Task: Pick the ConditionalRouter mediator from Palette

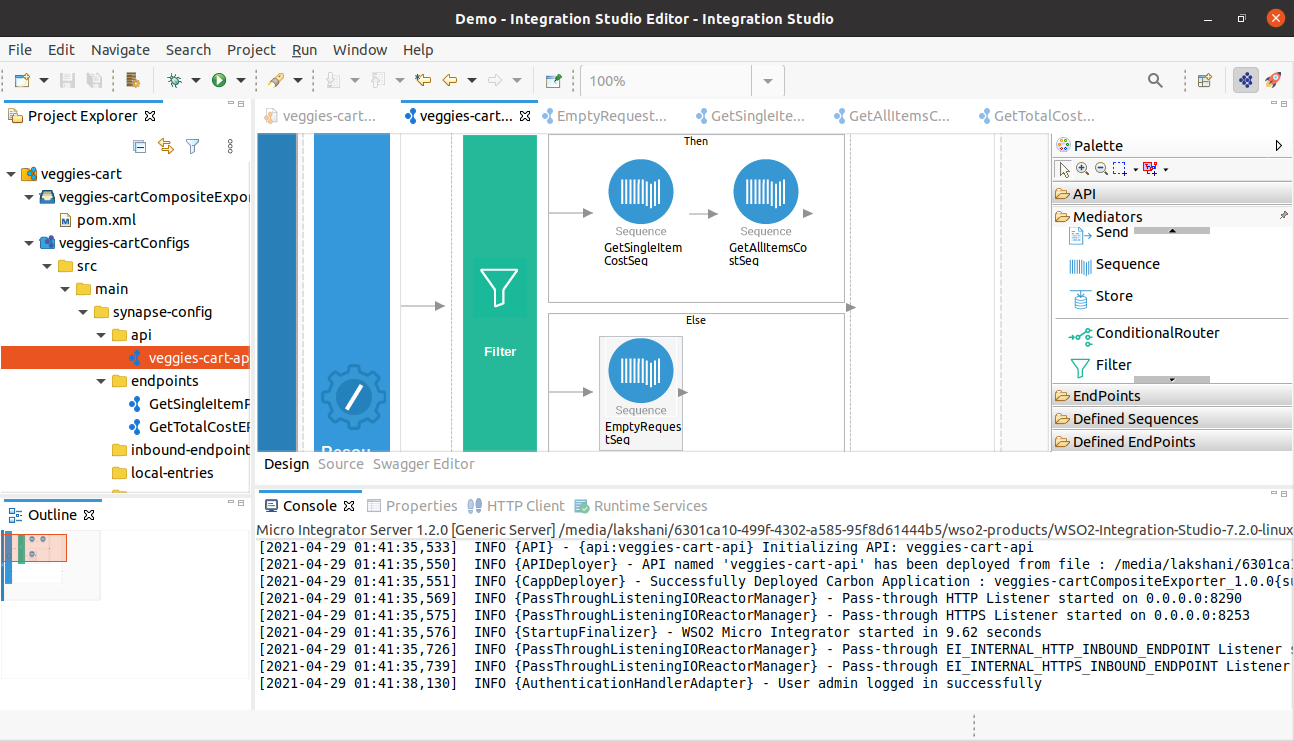Action: [1144, 334]
